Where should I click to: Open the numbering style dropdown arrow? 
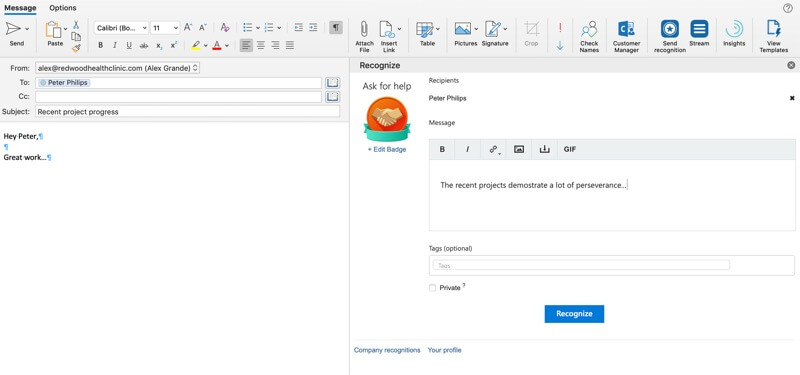(279, 28)
